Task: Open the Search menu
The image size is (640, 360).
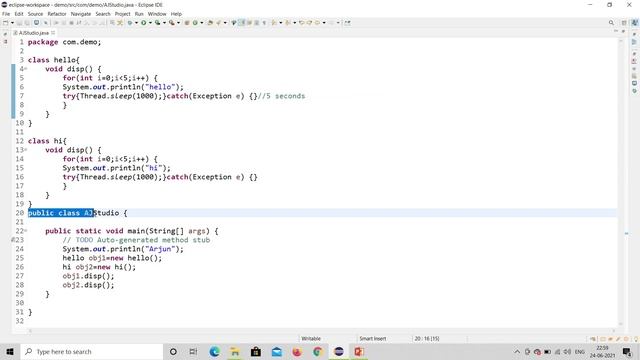Action: 103,14
